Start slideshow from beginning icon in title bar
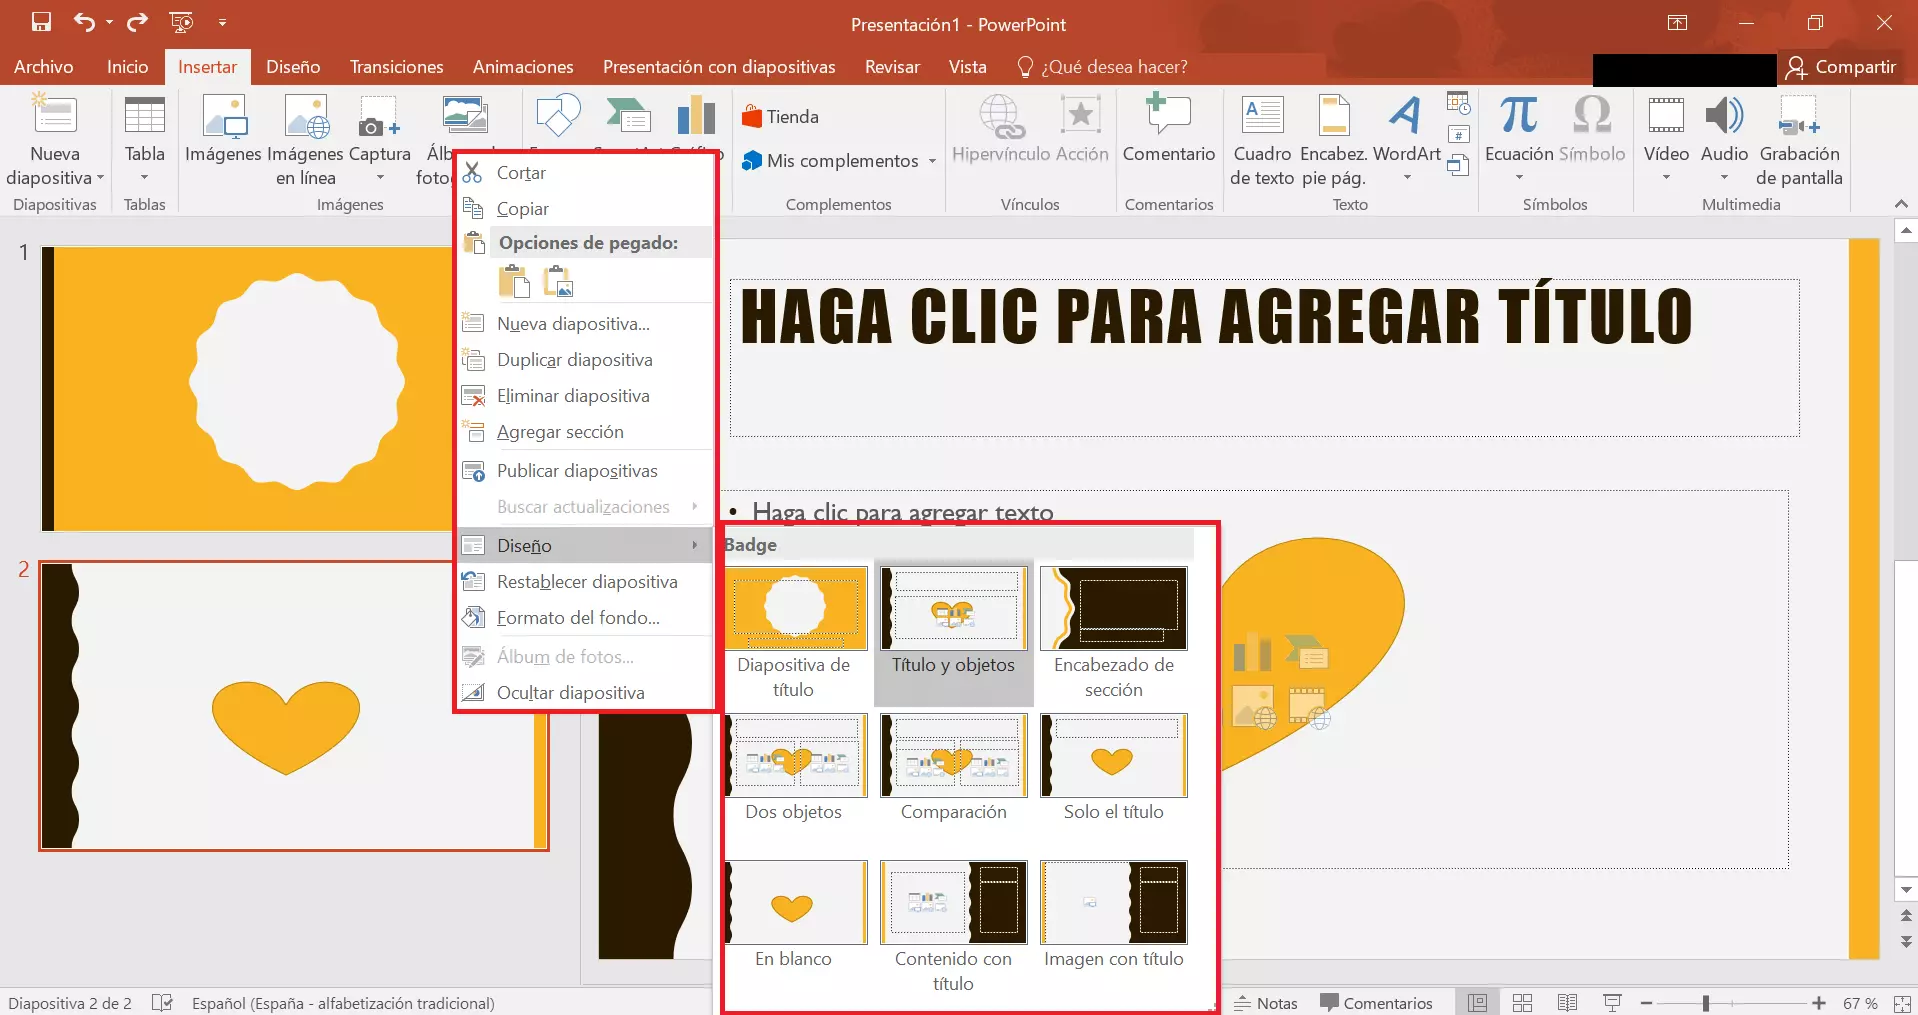1918x1015 pixels. 181,22
